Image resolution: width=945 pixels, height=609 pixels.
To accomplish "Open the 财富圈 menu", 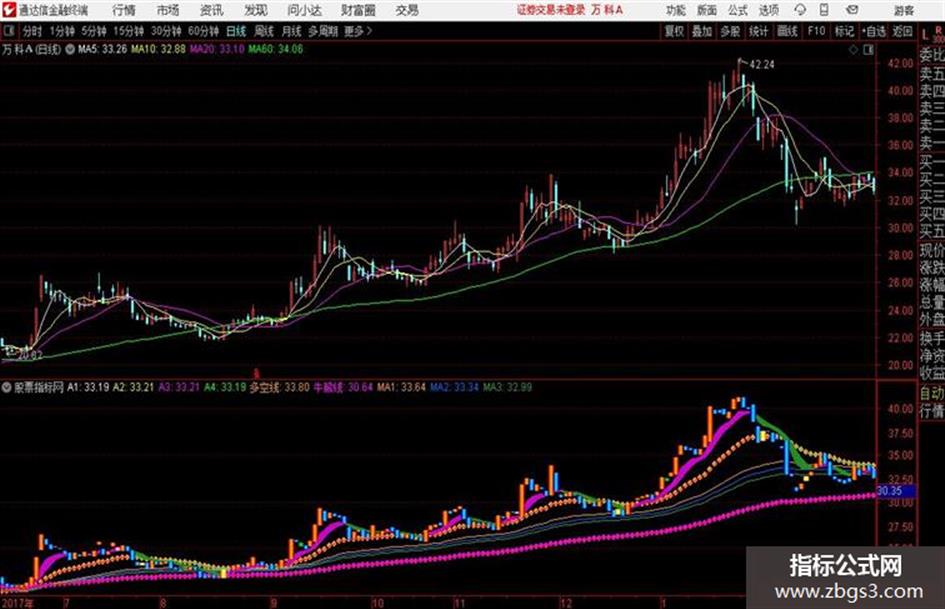I will (359, 10).
